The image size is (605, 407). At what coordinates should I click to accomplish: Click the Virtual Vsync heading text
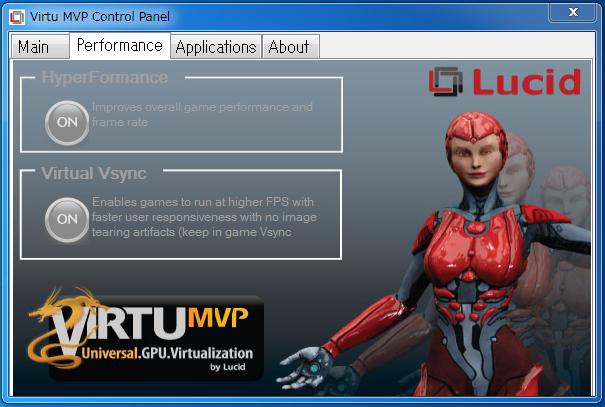click(94, 173)
